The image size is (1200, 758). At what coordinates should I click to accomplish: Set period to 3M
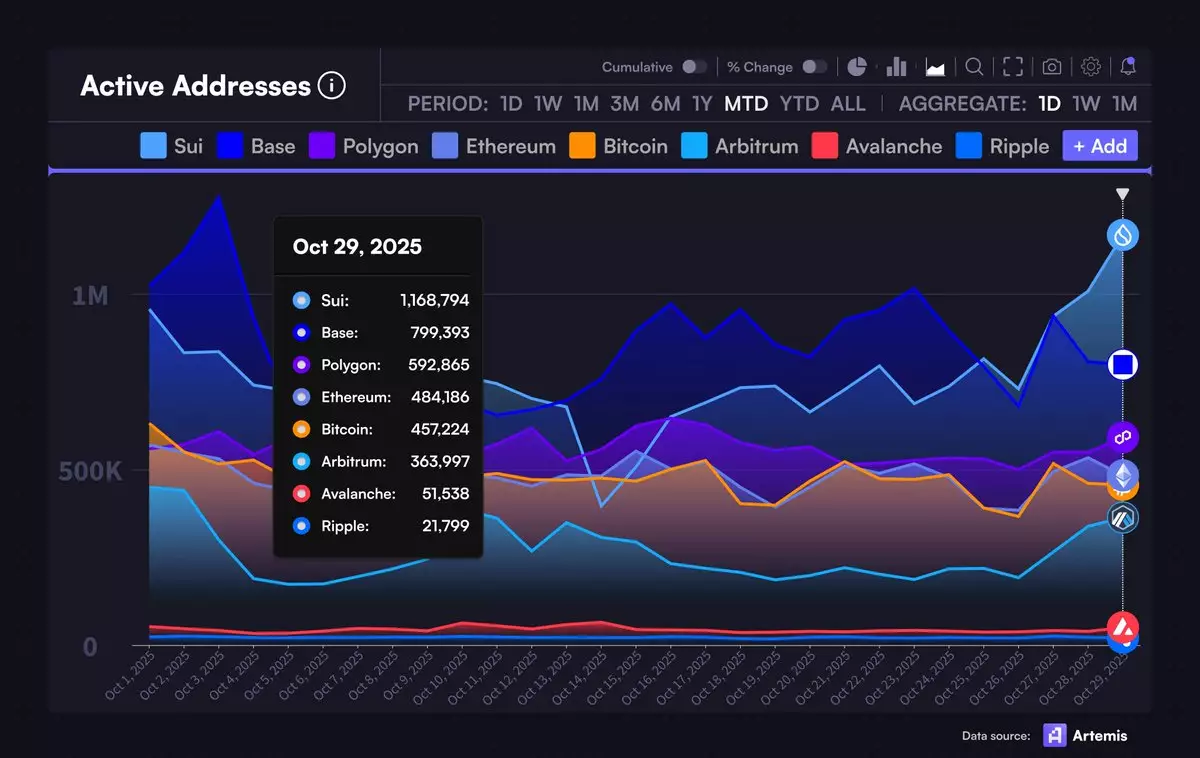[x=625, y=104]
